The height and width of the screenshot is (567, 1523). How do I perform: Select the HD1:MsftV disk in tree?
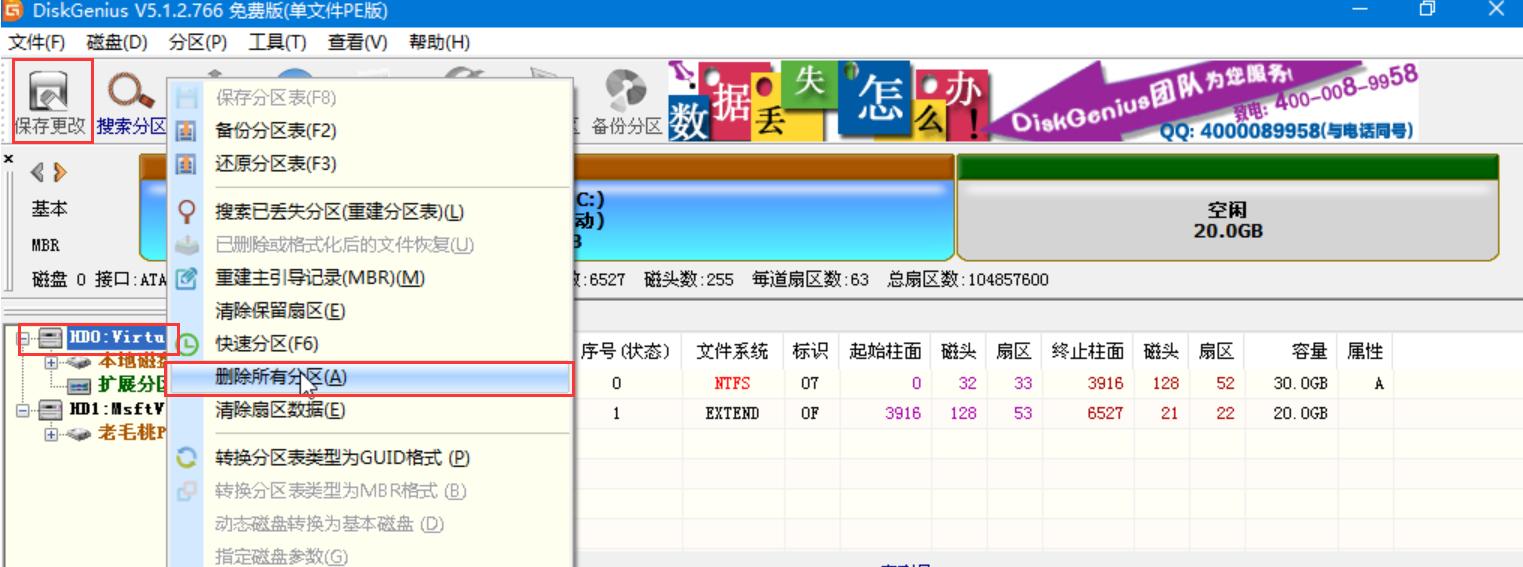(117, 410)
